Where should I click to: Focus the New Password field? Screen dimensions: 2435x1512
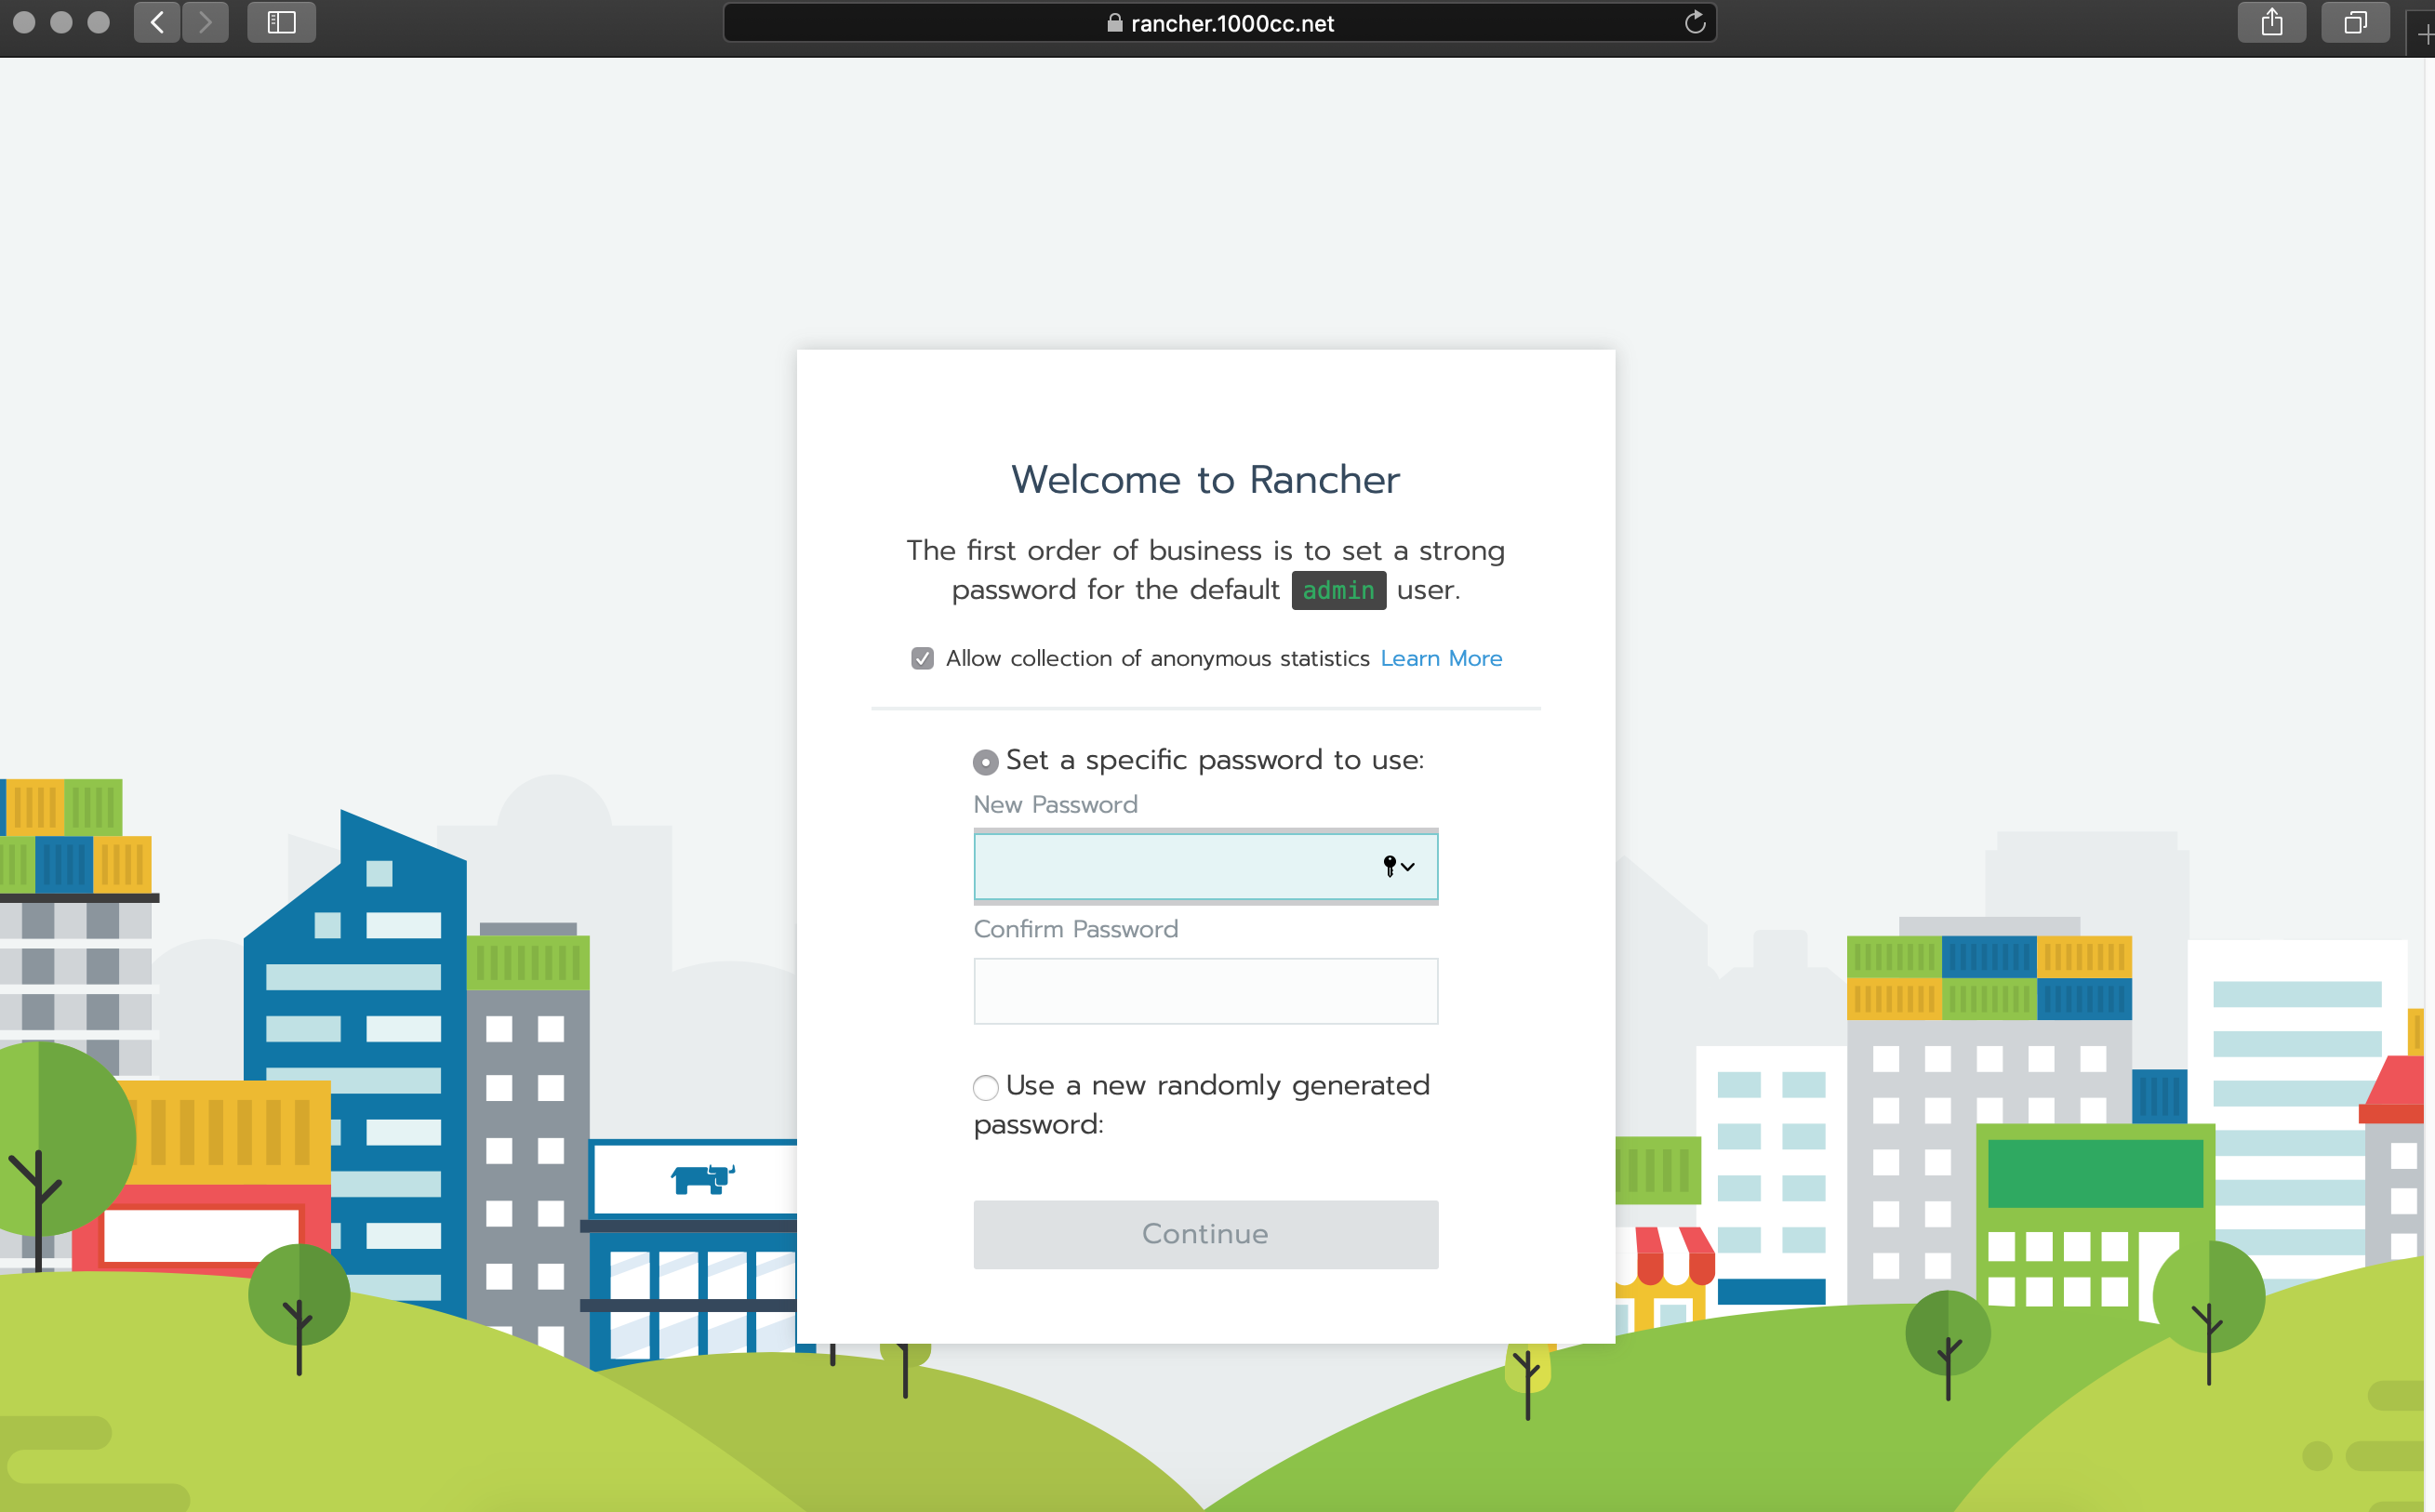pyautogui.click(x=1205, y=866)
